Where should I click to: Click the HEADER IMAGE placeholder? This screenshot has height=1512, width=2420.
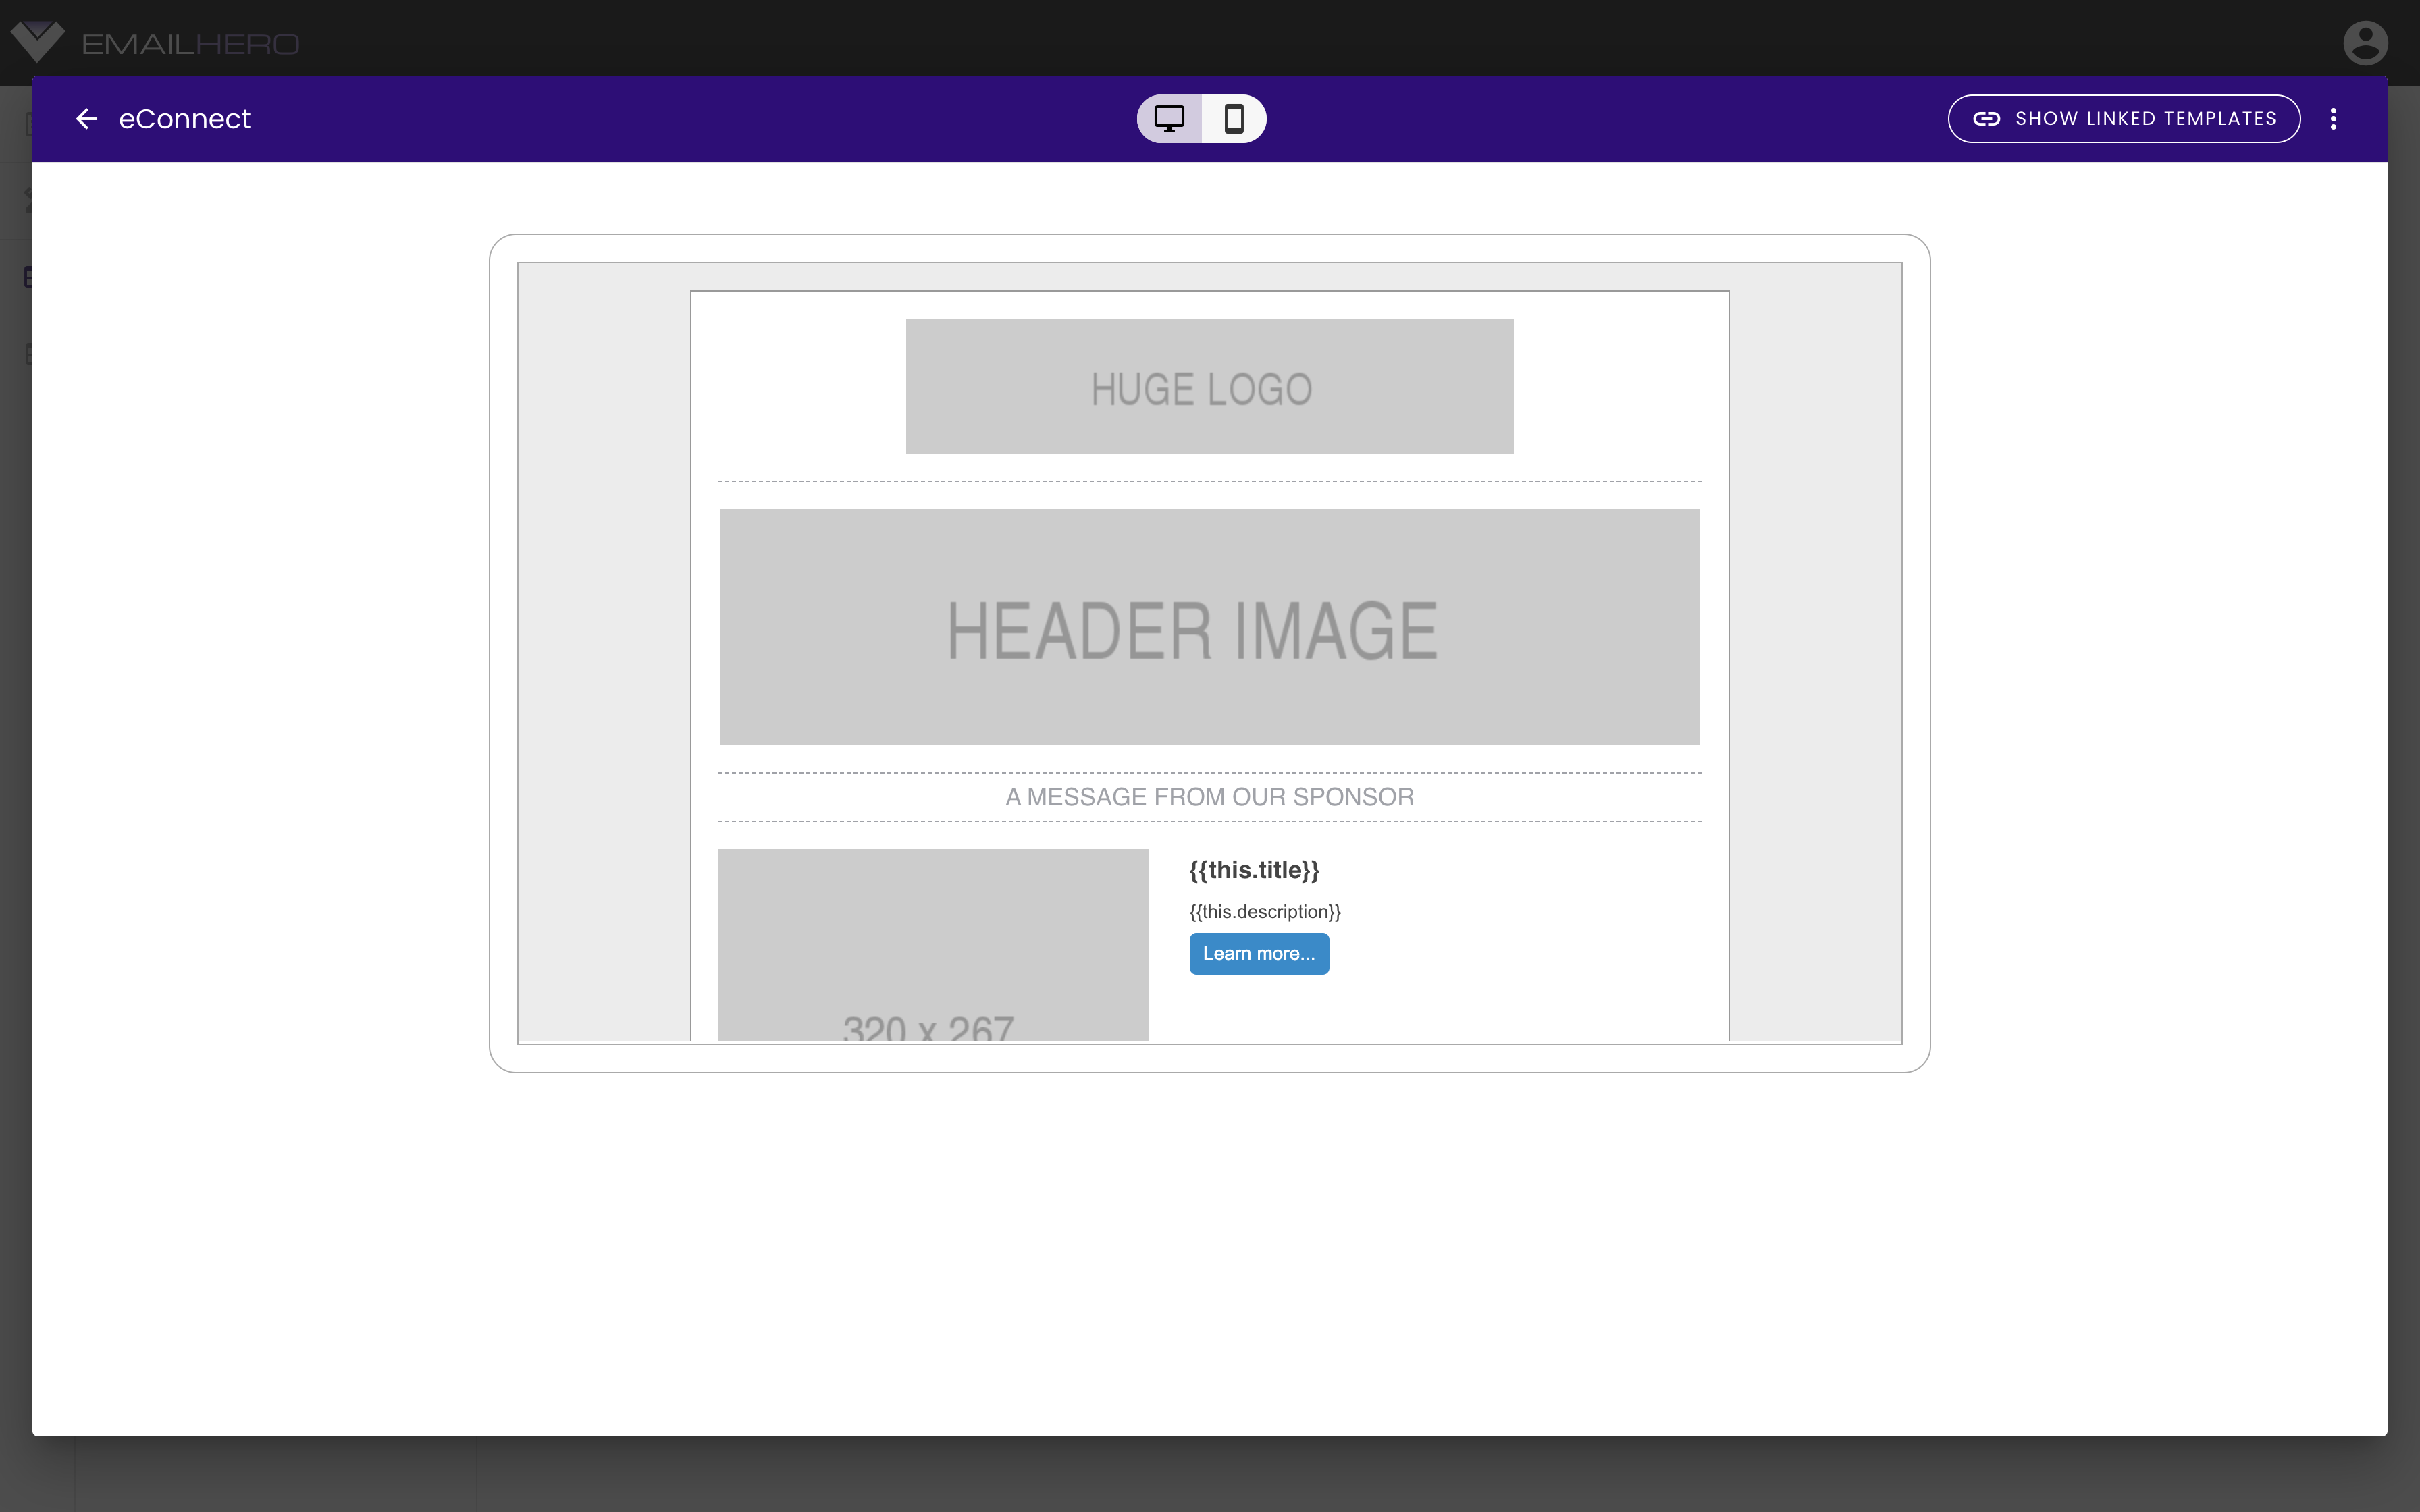tap(1209, 627)
